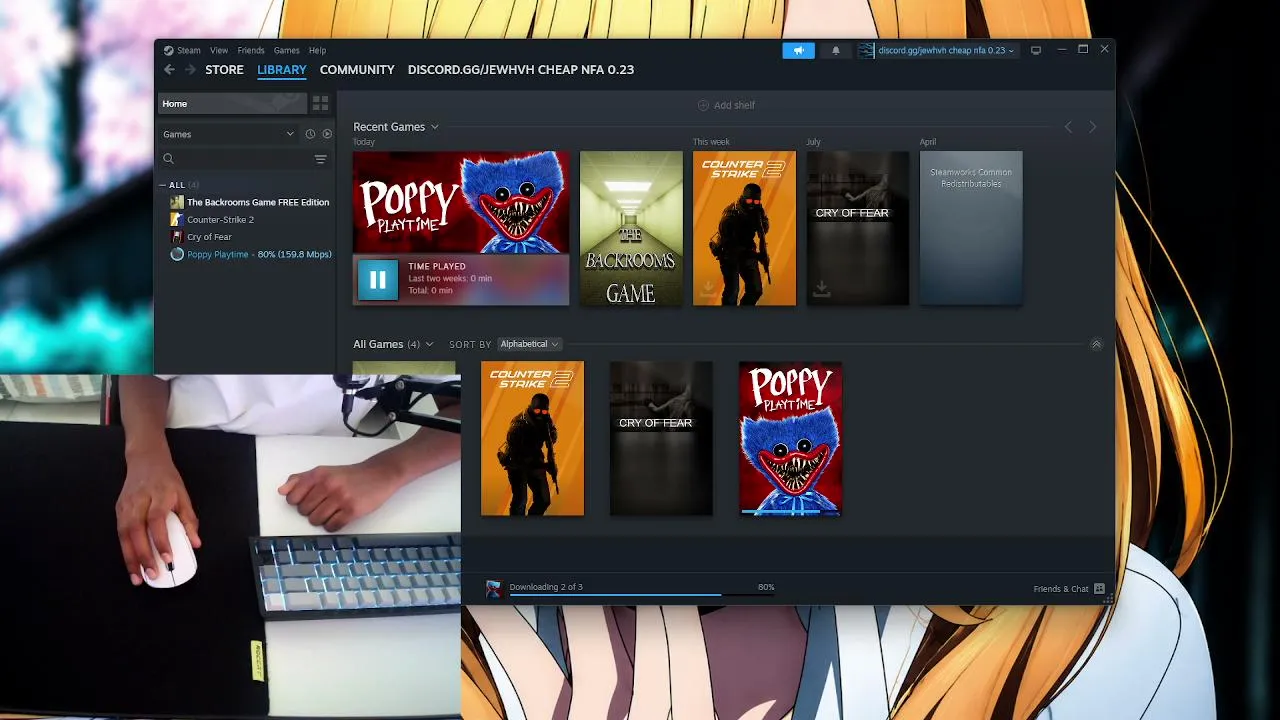The height and width of the screenshot is (720, 1280).
Task: Toggle the ready-to-play filter
Action: [x=327, y=134]
